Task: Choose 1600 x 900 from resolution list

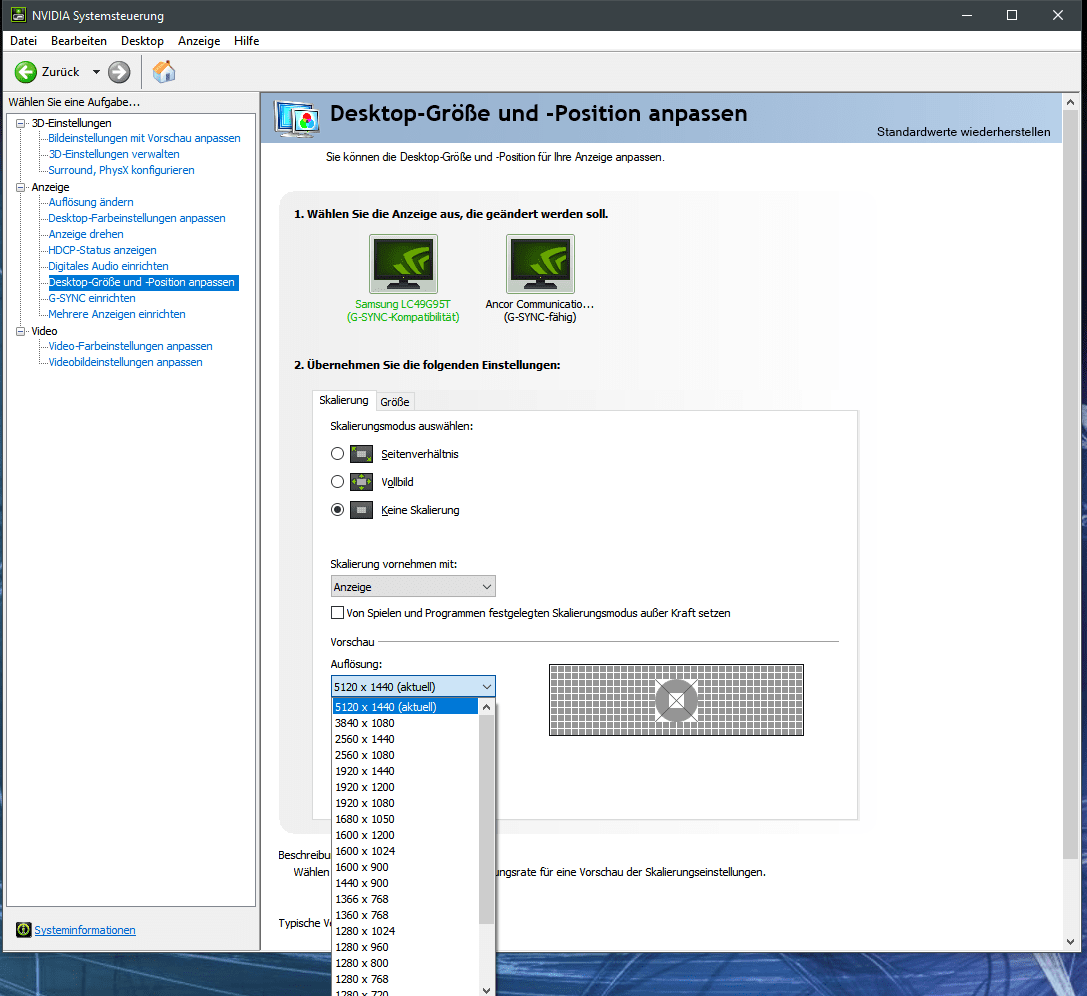Action: tap(406, 867)
